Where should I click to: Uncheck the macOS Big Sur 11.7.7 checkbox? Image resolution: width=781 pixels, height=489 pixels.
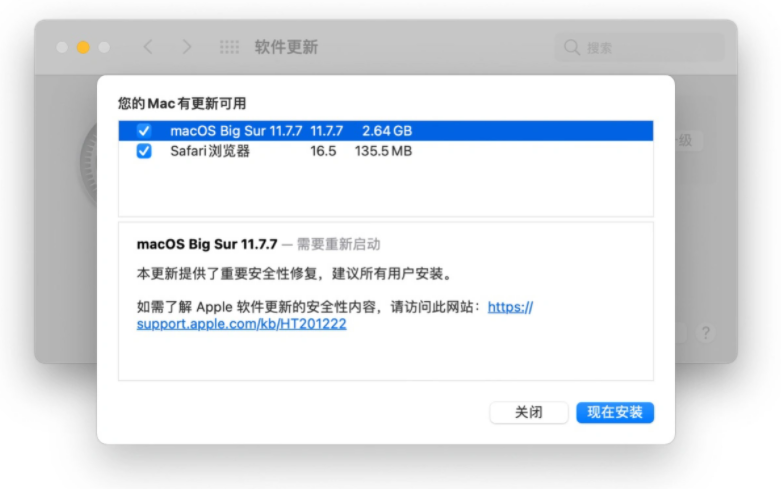click(144, 130)
